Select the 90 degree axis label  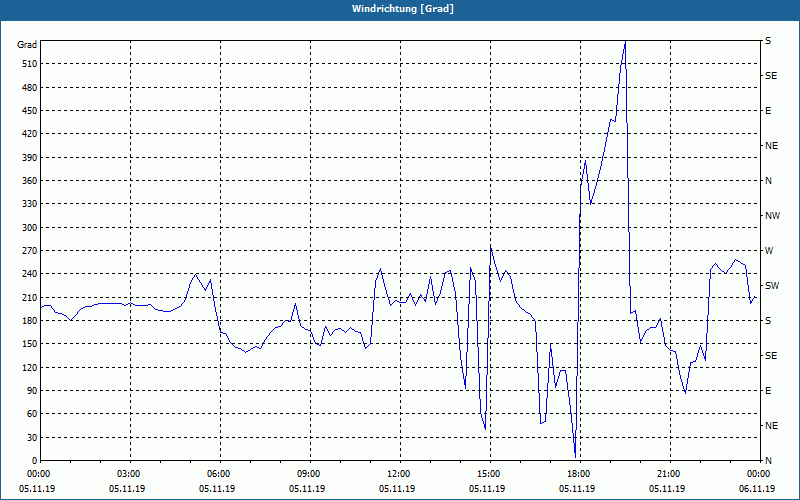tap(32, 390)
